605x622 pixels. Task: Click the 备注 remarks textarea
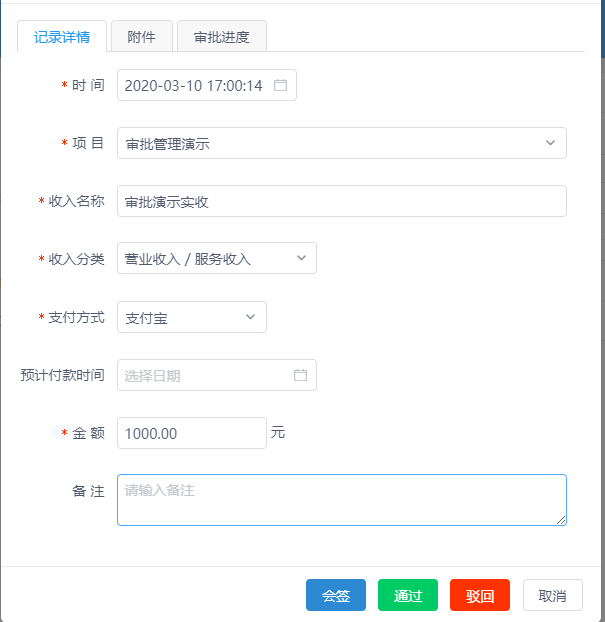342,500
